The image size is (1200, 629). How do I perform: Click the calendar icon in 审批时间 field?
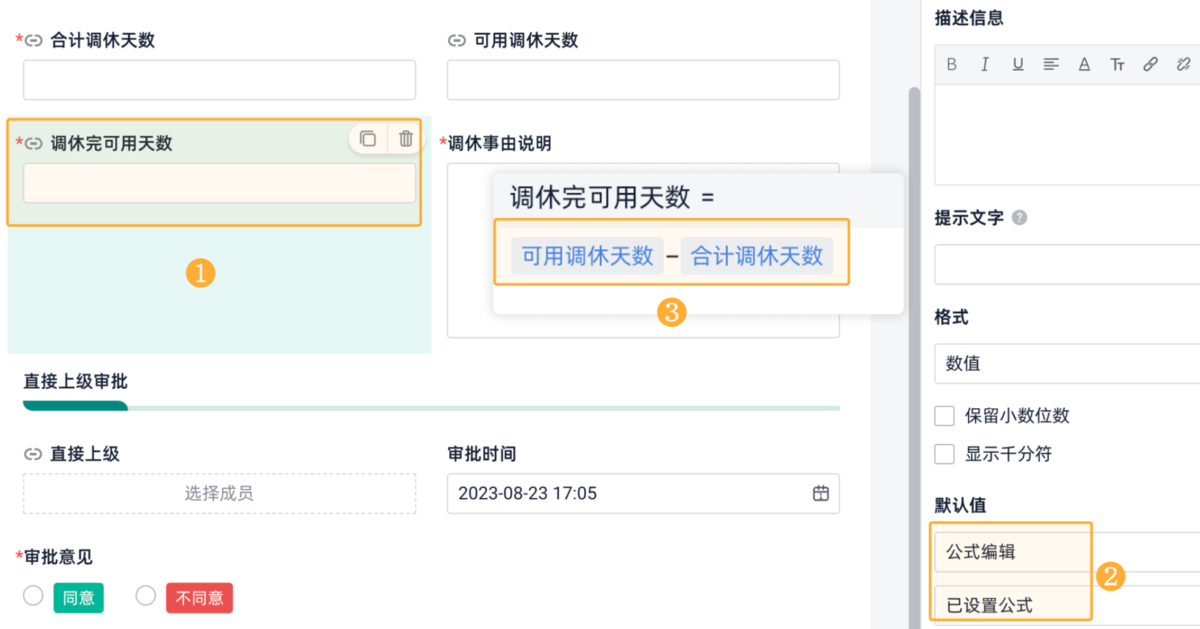(x=821, y=493)
